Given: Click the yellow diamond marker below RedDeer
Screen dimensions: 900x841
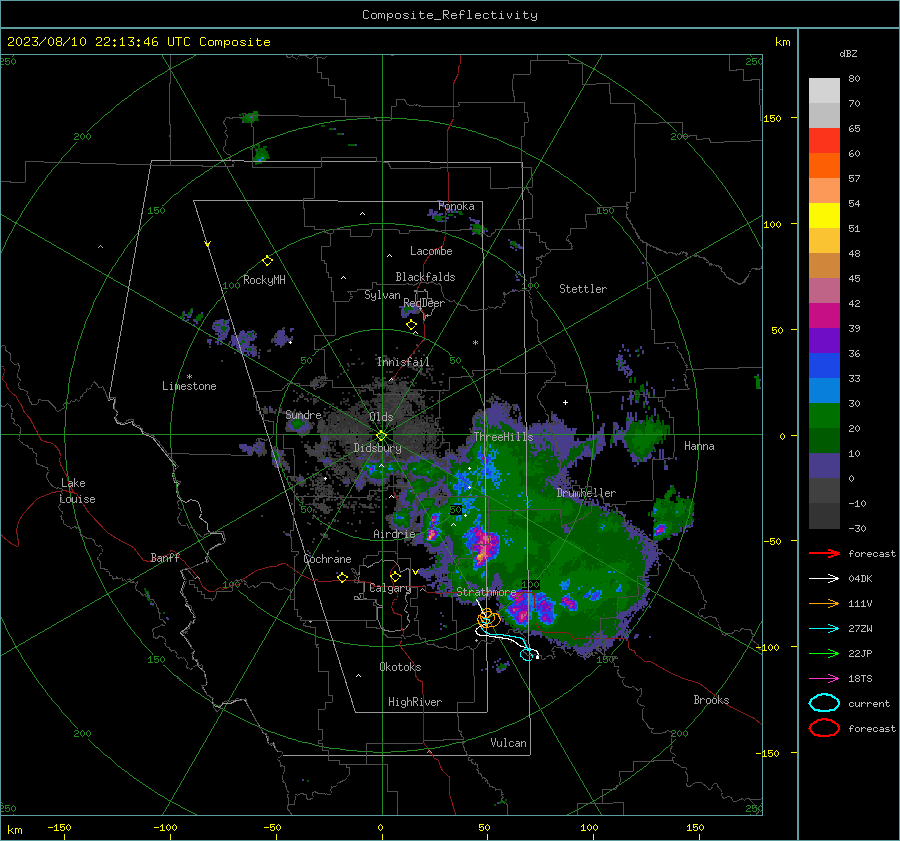Looking at the screenshot, I should tap(411, 325).
